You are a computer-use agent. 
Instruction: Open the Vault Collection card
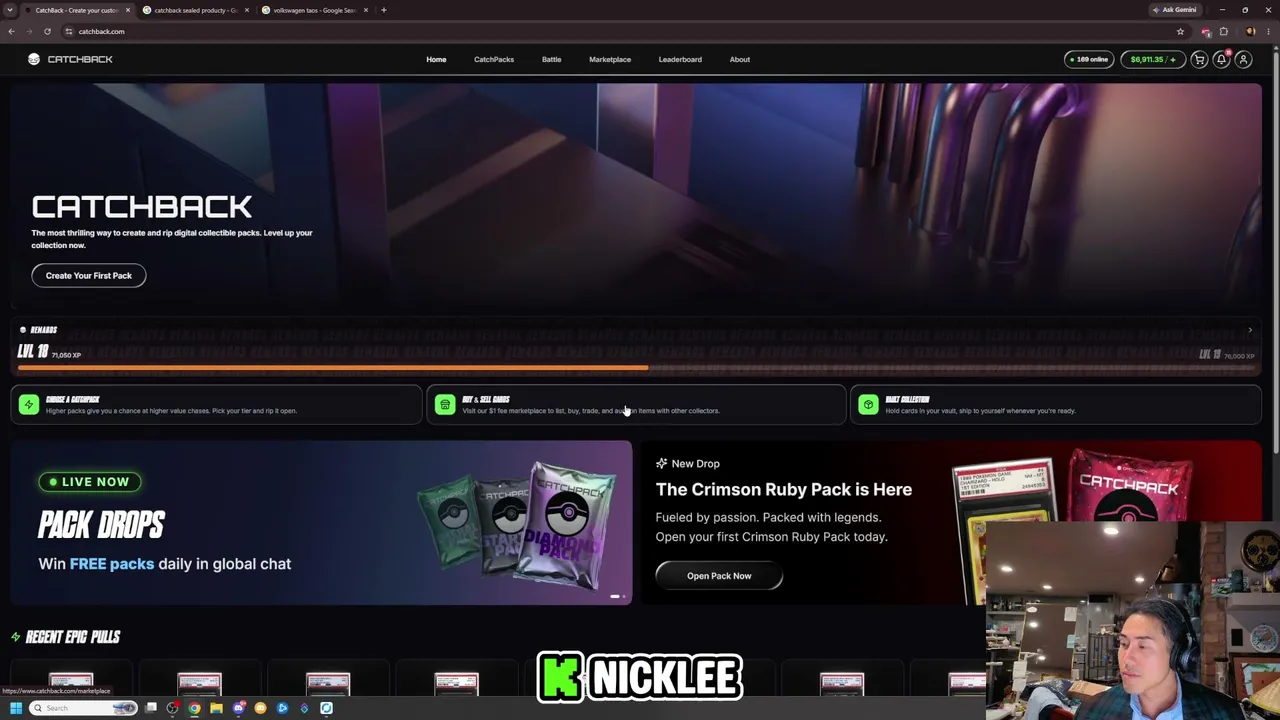(x=1056, y=405)
